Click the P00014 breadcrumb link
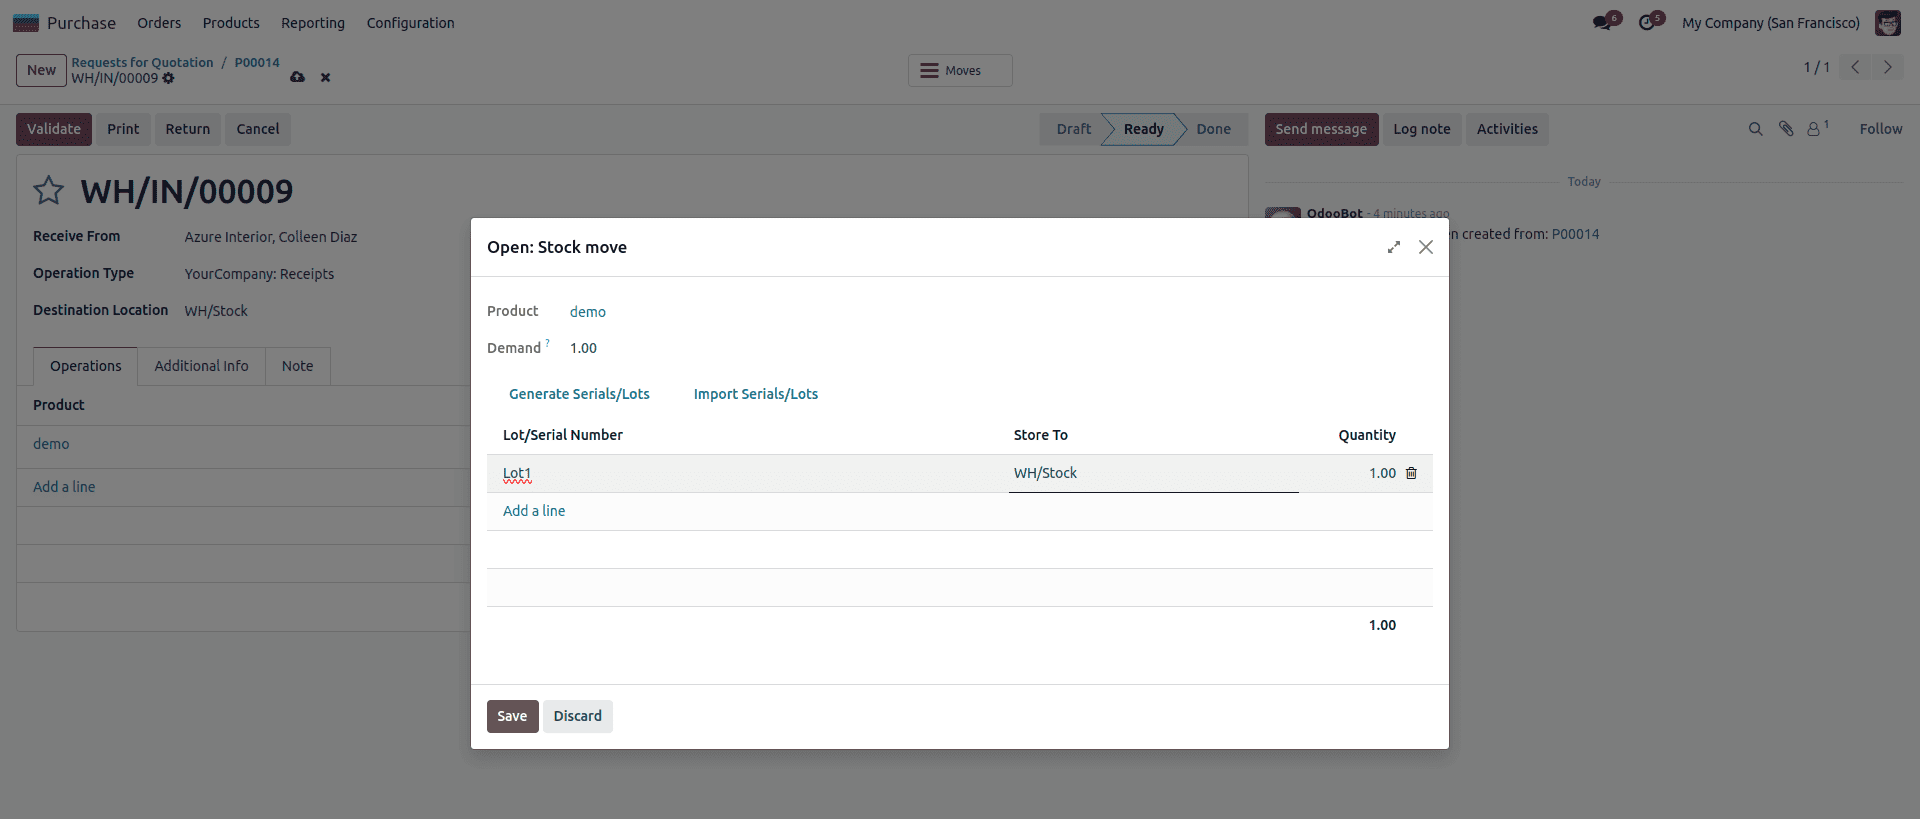 (257, 62)
